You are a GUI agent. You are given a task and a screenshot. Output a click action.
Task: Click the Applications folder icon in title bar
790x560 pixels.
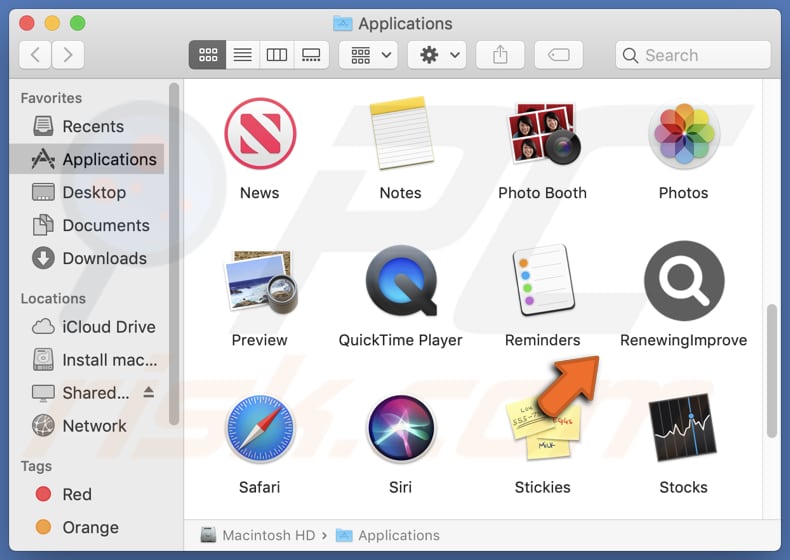click(343, 23)
